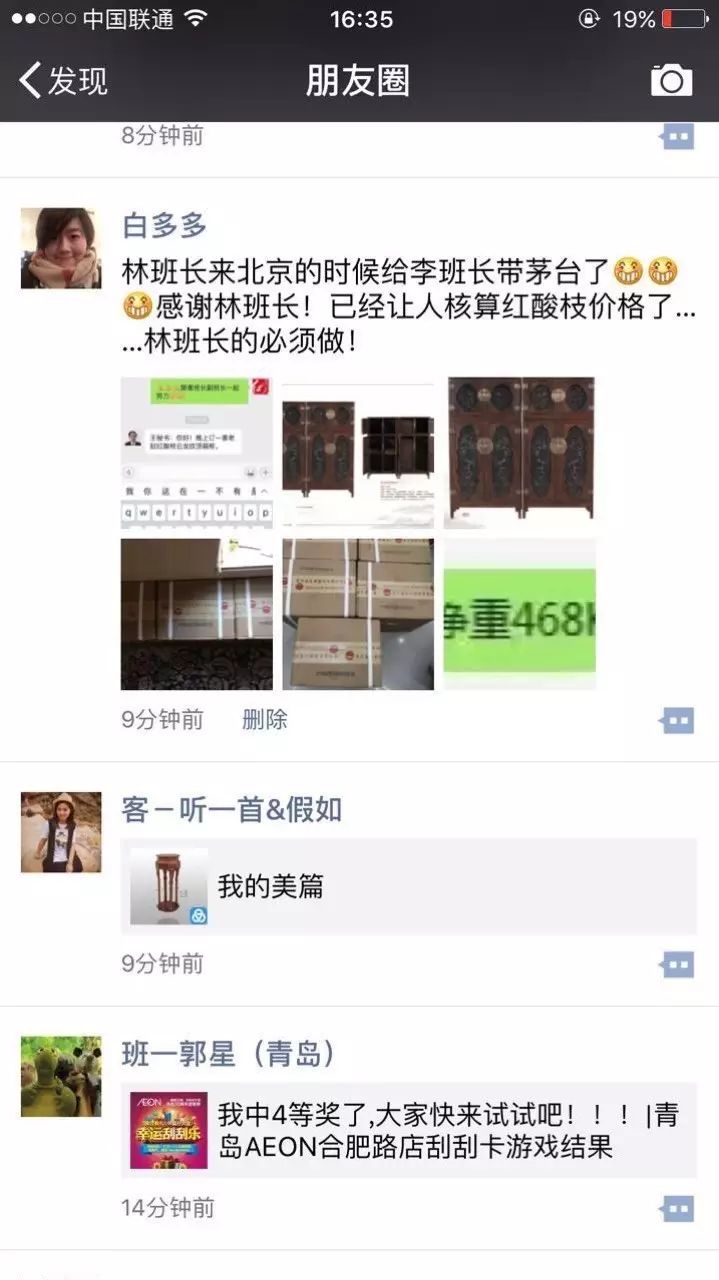Open avatar of 班一郭星（青岛）
This screenshot has width=719, height=1280.
[x=61, y=1077]
